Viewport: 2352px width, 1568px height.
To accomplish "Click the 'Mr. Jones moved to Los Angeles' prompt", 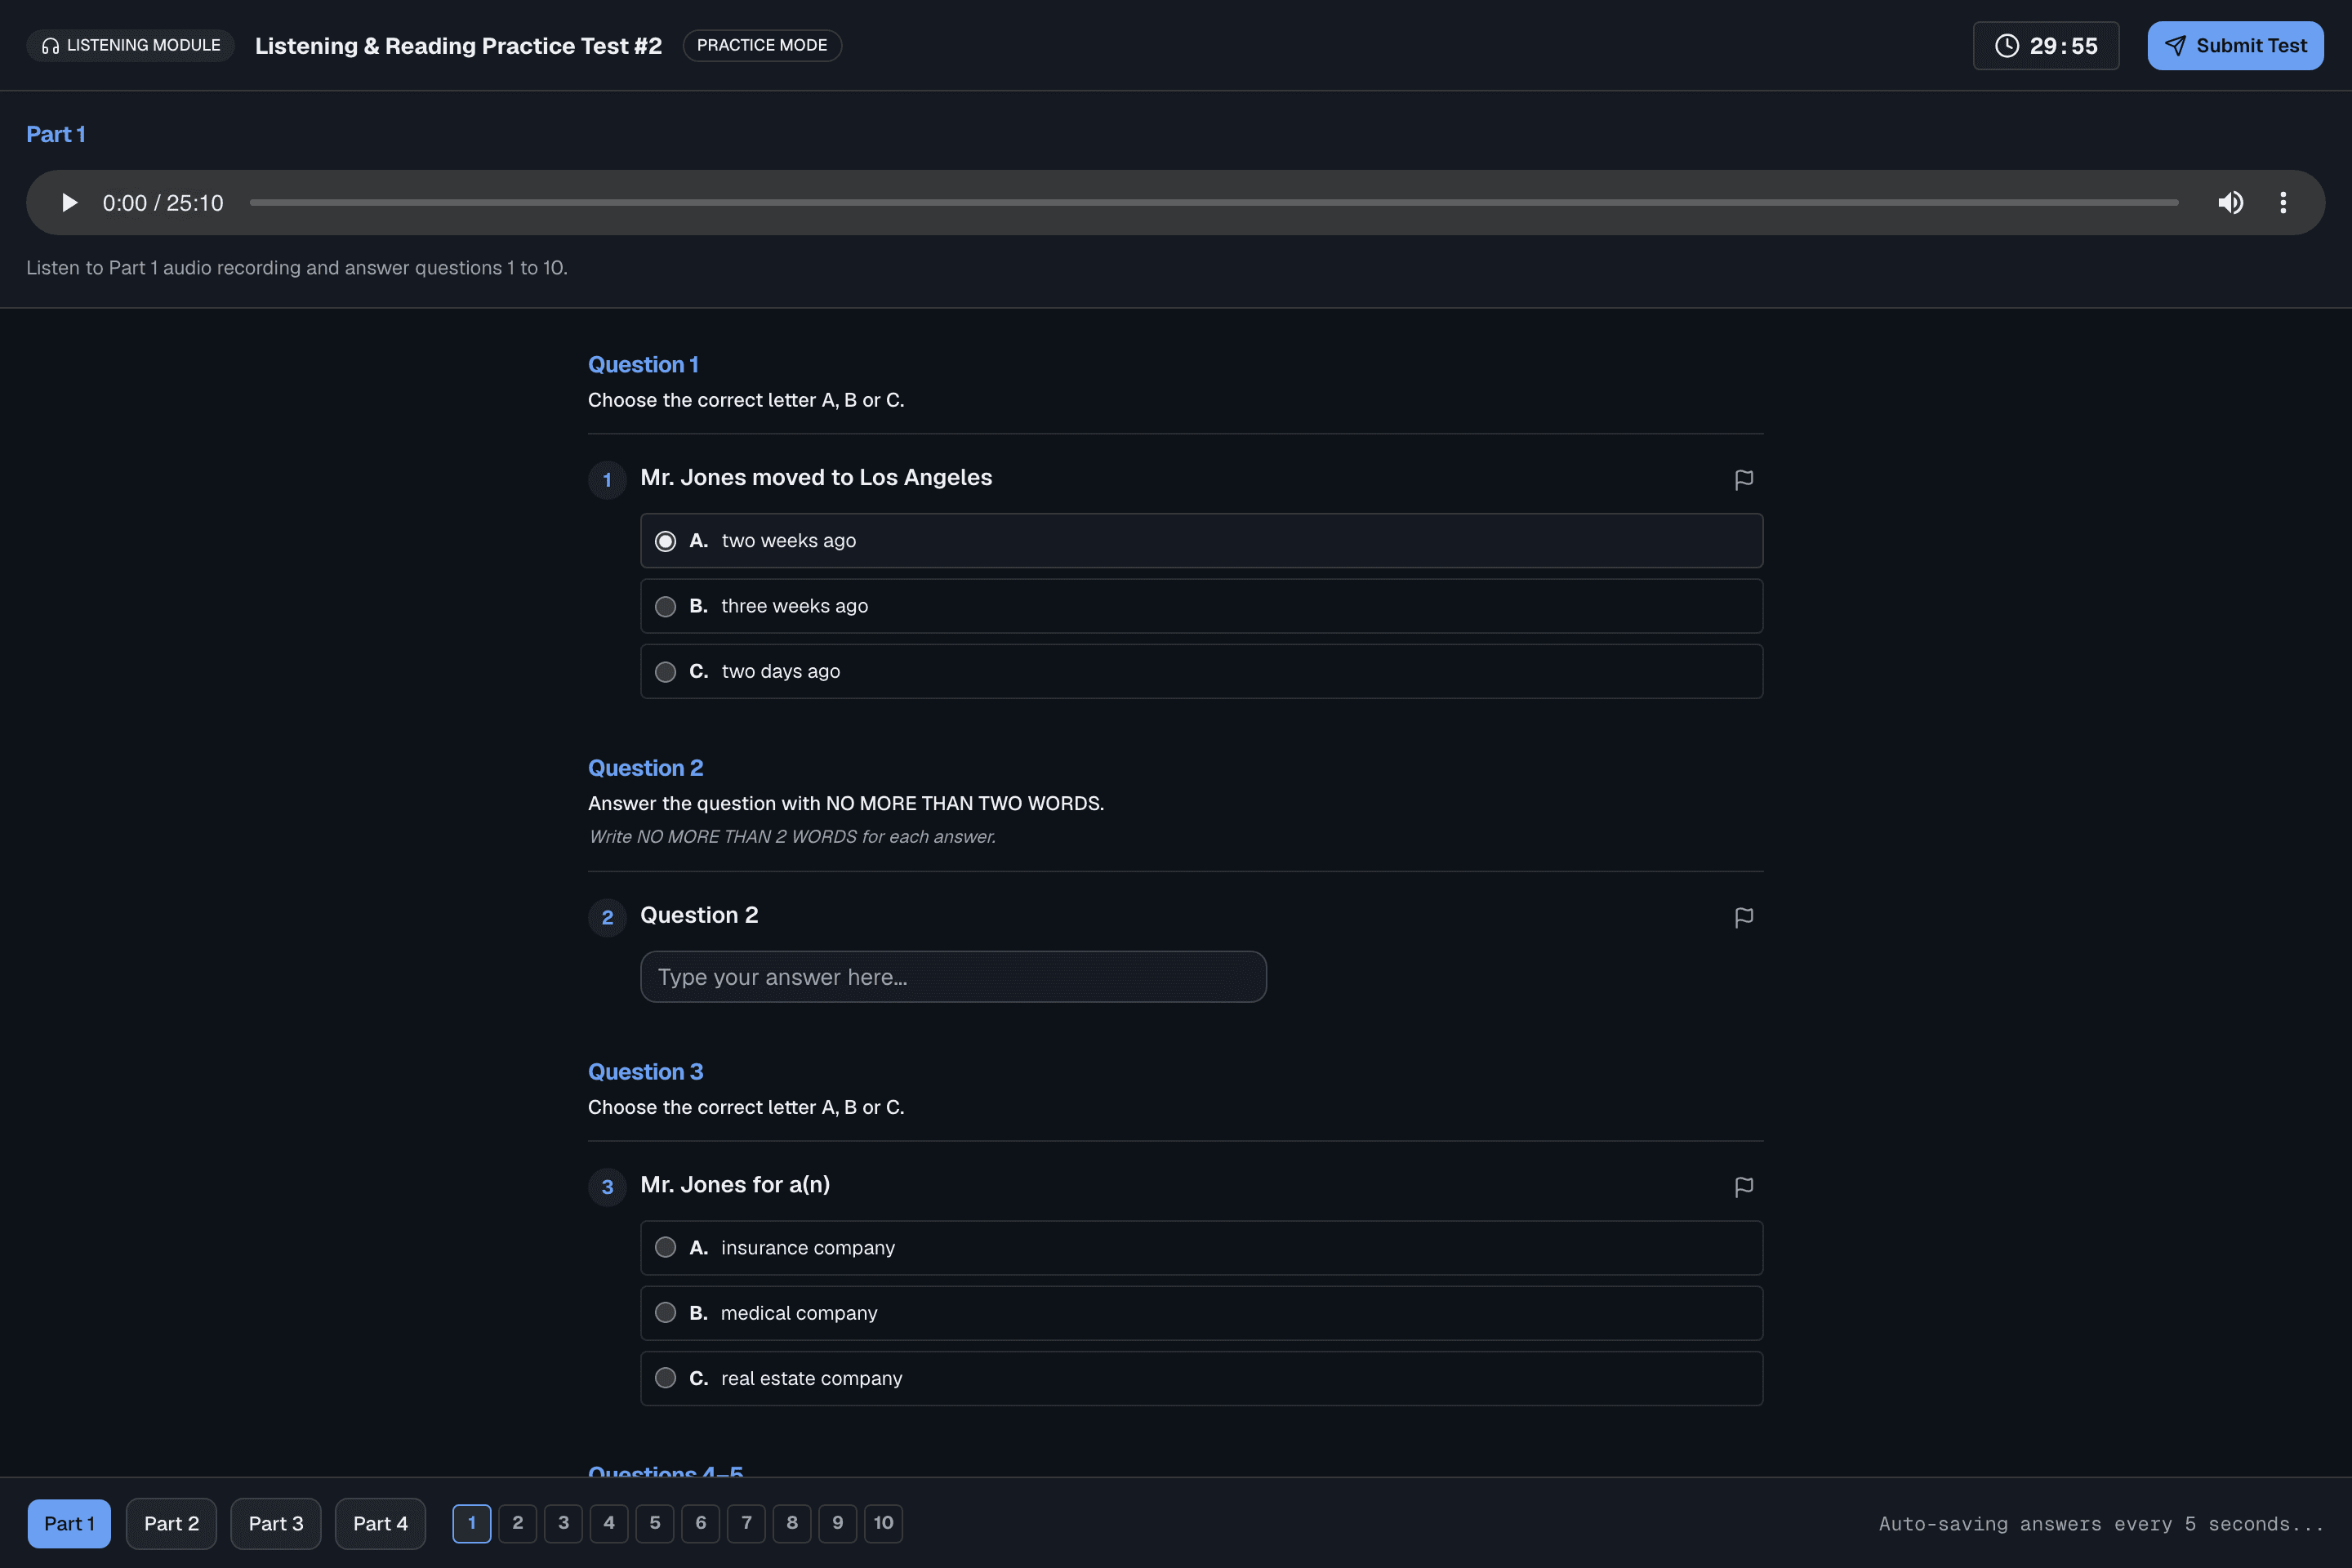I will (816, 478).
